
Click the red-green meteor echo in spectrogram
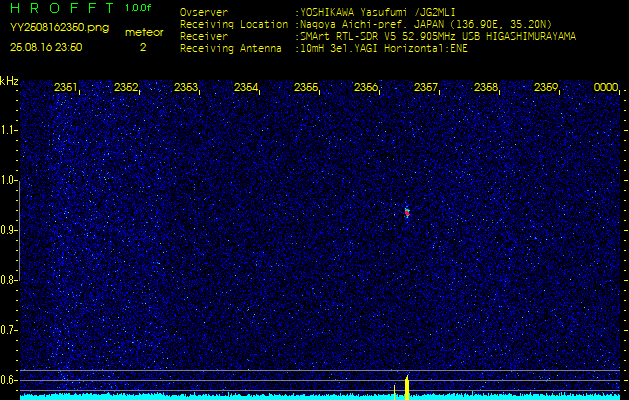(407, 213)
